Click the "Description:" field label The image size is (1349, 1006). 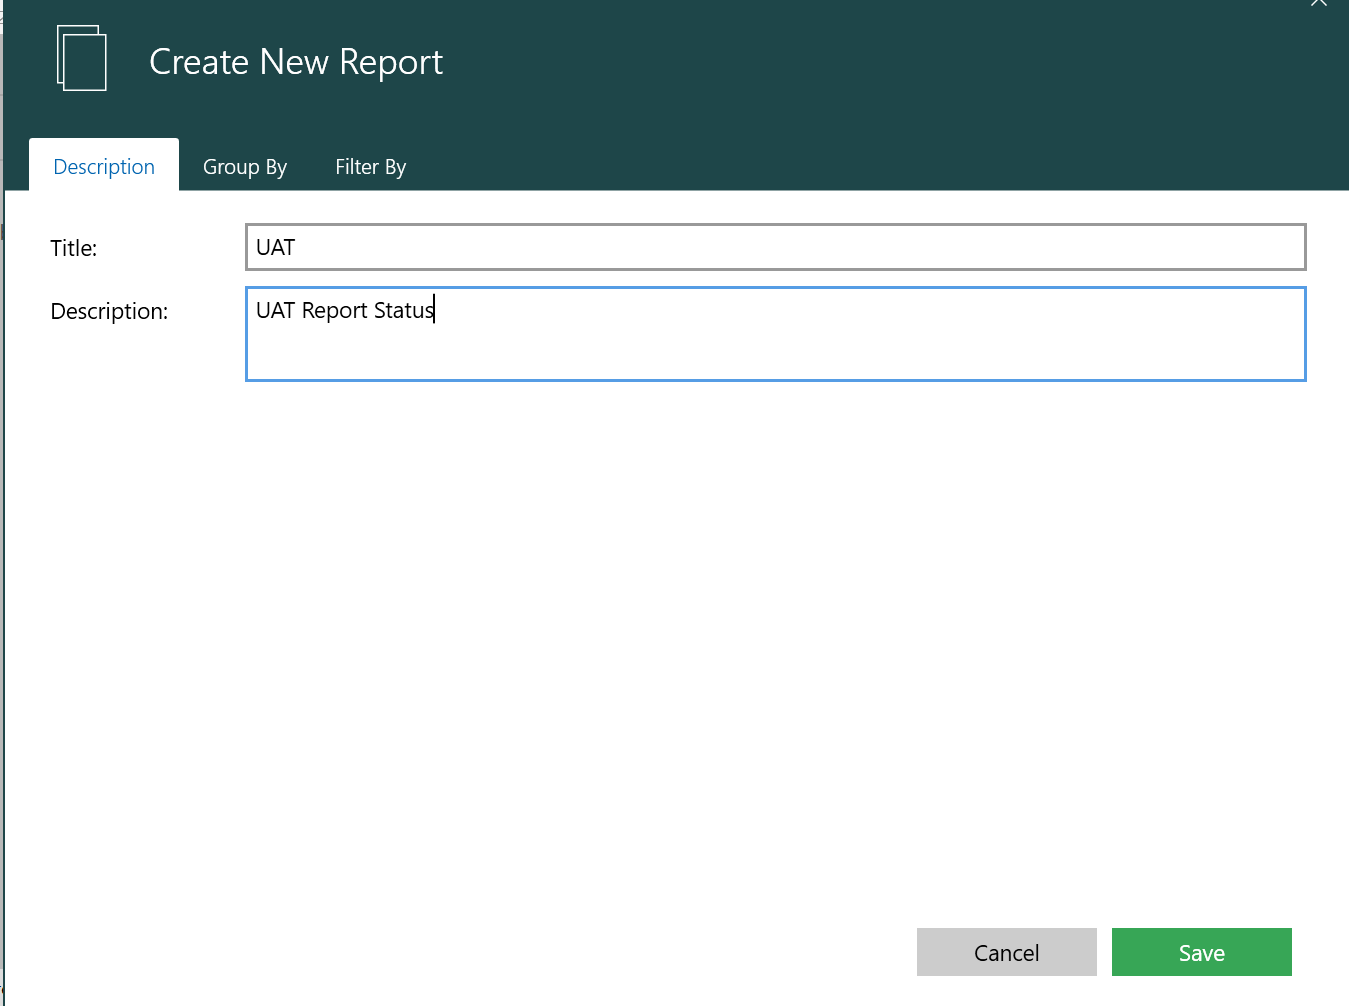point(109,311)
